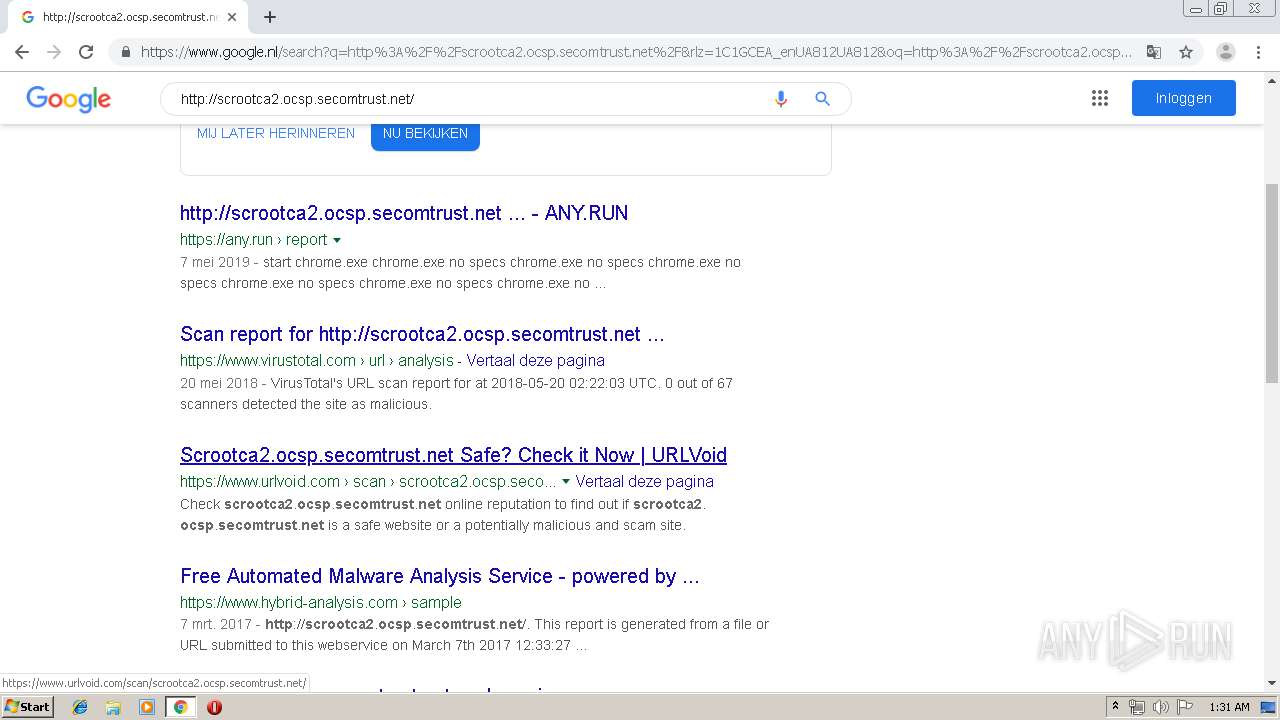
Task: Open the Windows Start menu
Action: [x=27, y=707]
